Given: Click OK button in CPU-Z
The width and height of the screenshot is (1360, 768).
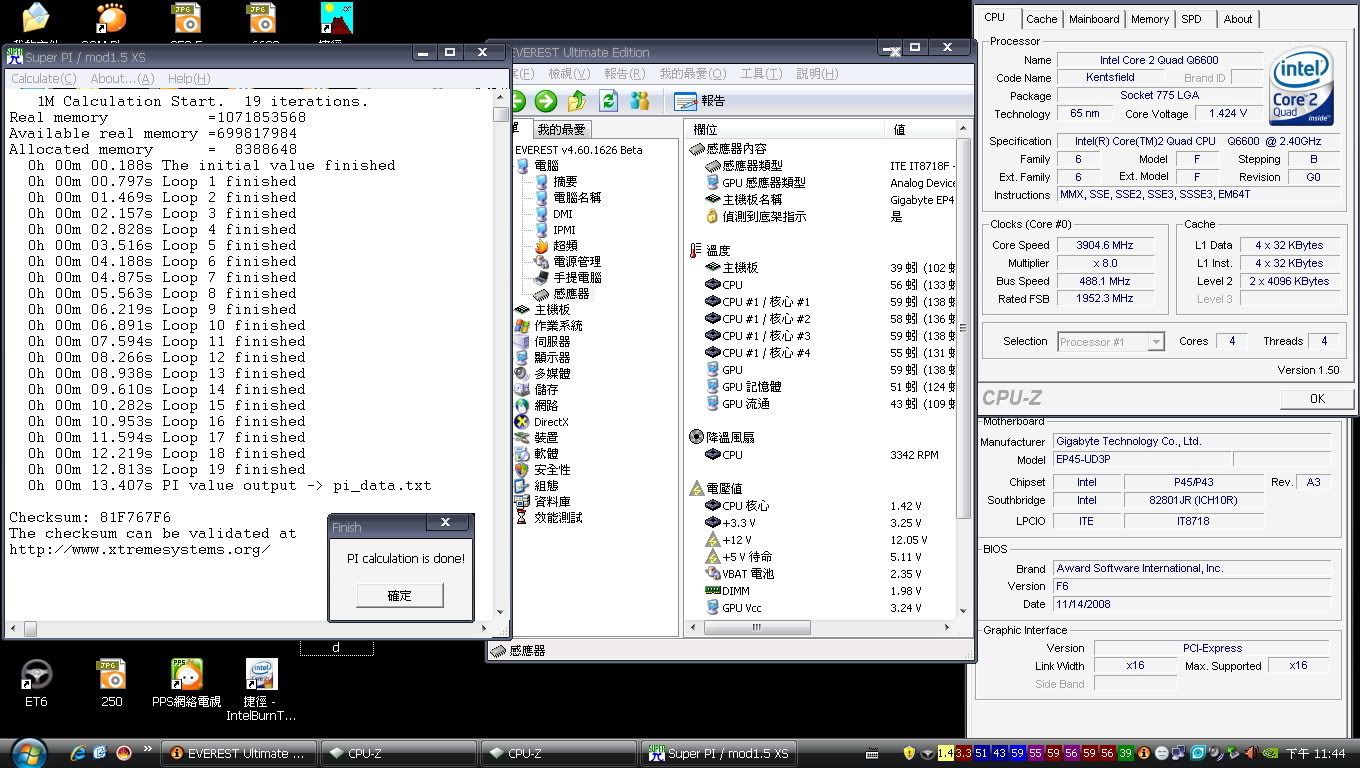Looking at the screenshot, I should (1317, 398).
